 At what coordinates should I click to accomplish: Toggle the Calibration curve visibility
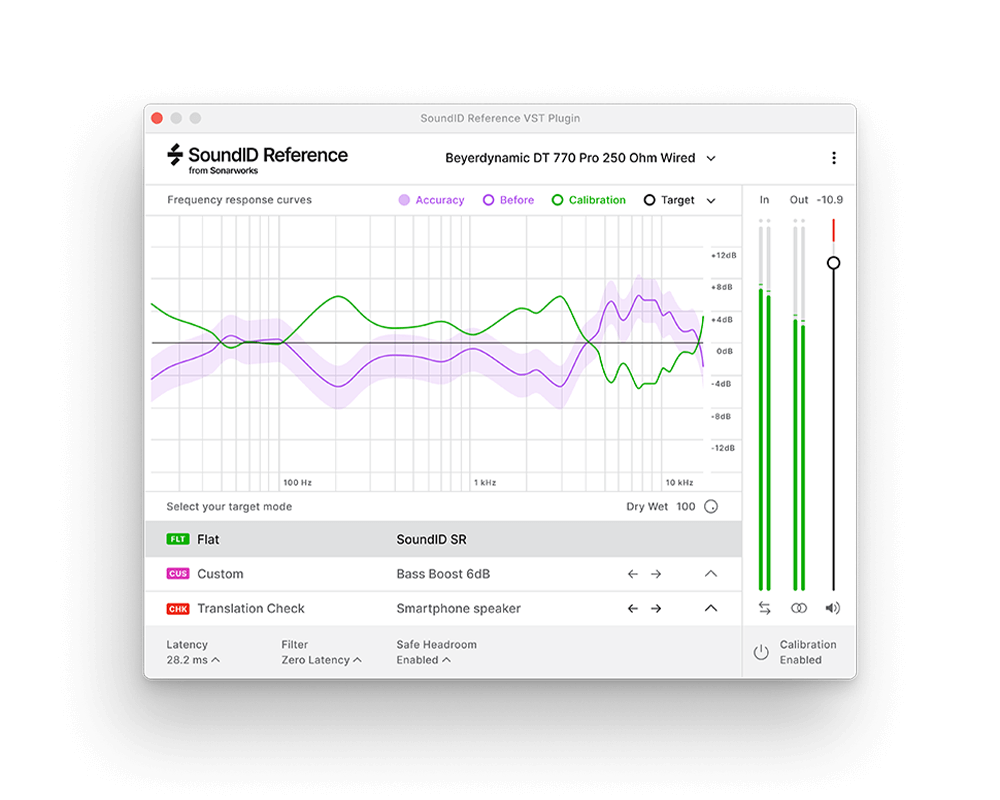tap(589, 200)
